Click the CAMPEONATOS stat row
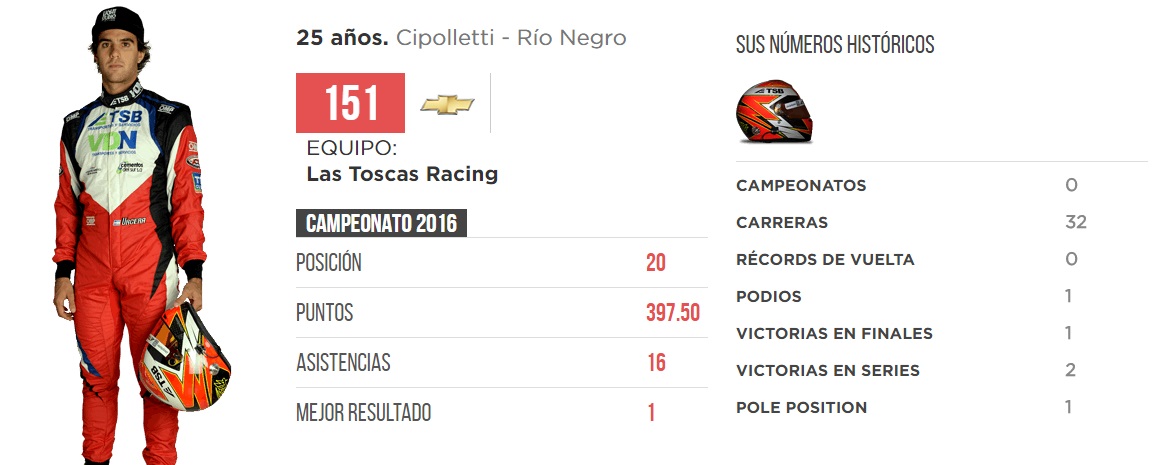 tap(942, 186)
